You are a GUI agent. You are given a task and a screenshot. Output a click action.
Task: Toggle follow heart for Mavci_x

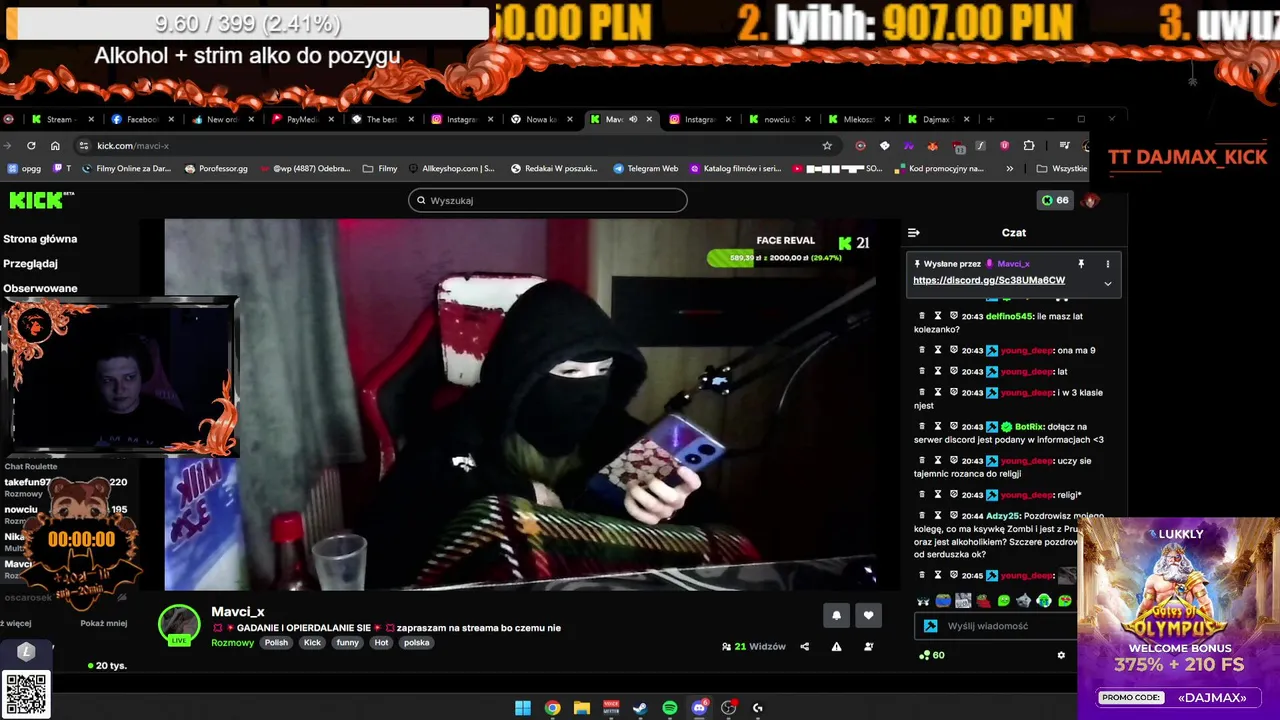coord(868,615)
